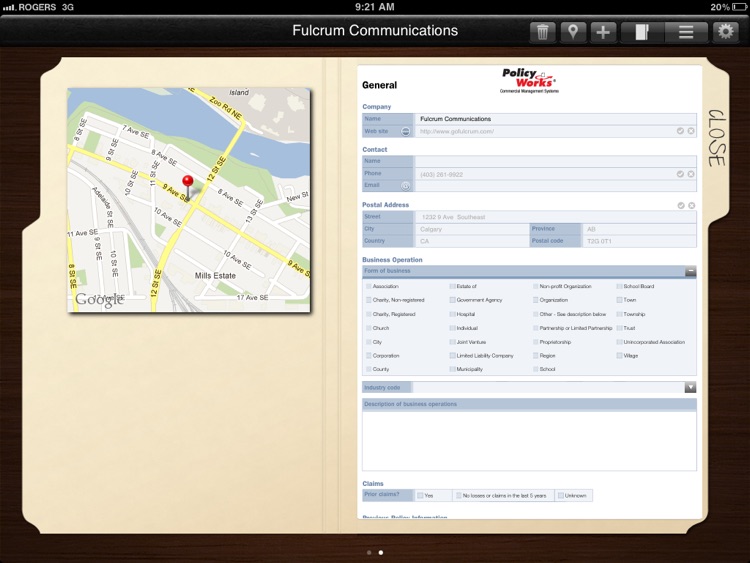The image size is (750, 563).
Task: Open the Google map thumbnail
Action: (189, 200)
